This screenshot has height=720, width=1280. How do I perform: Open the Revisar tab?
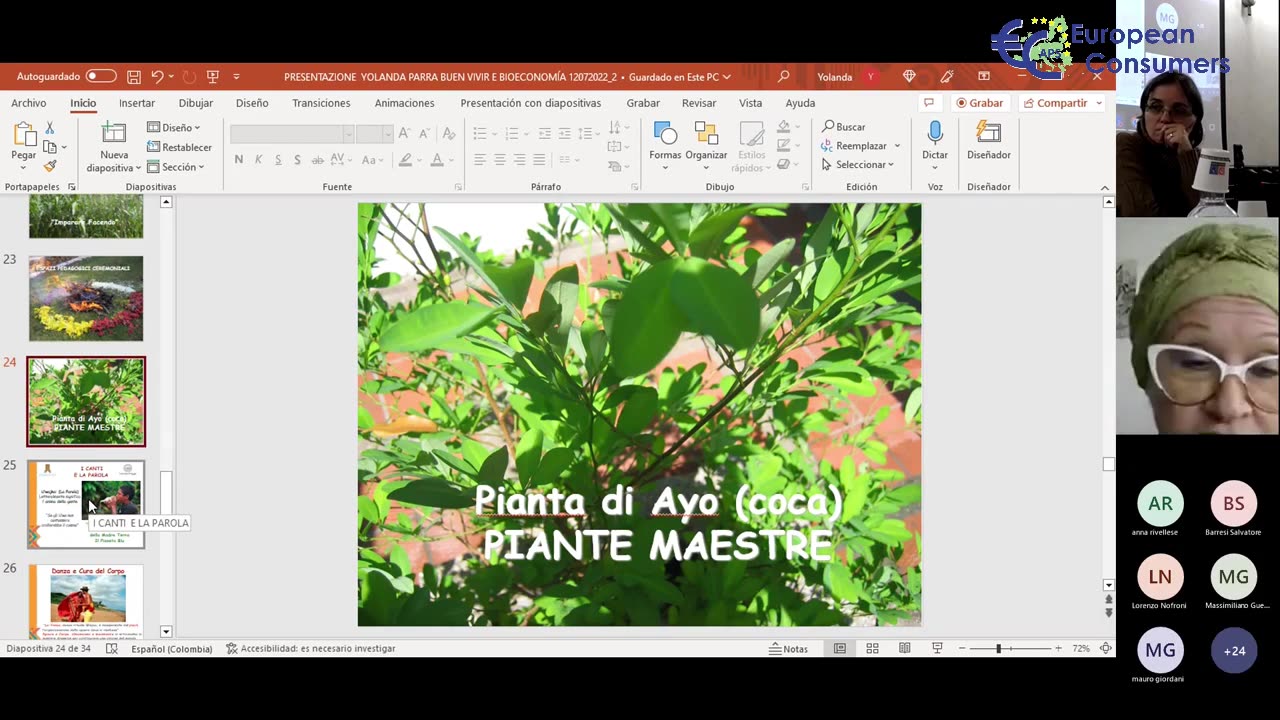(699, 103)
